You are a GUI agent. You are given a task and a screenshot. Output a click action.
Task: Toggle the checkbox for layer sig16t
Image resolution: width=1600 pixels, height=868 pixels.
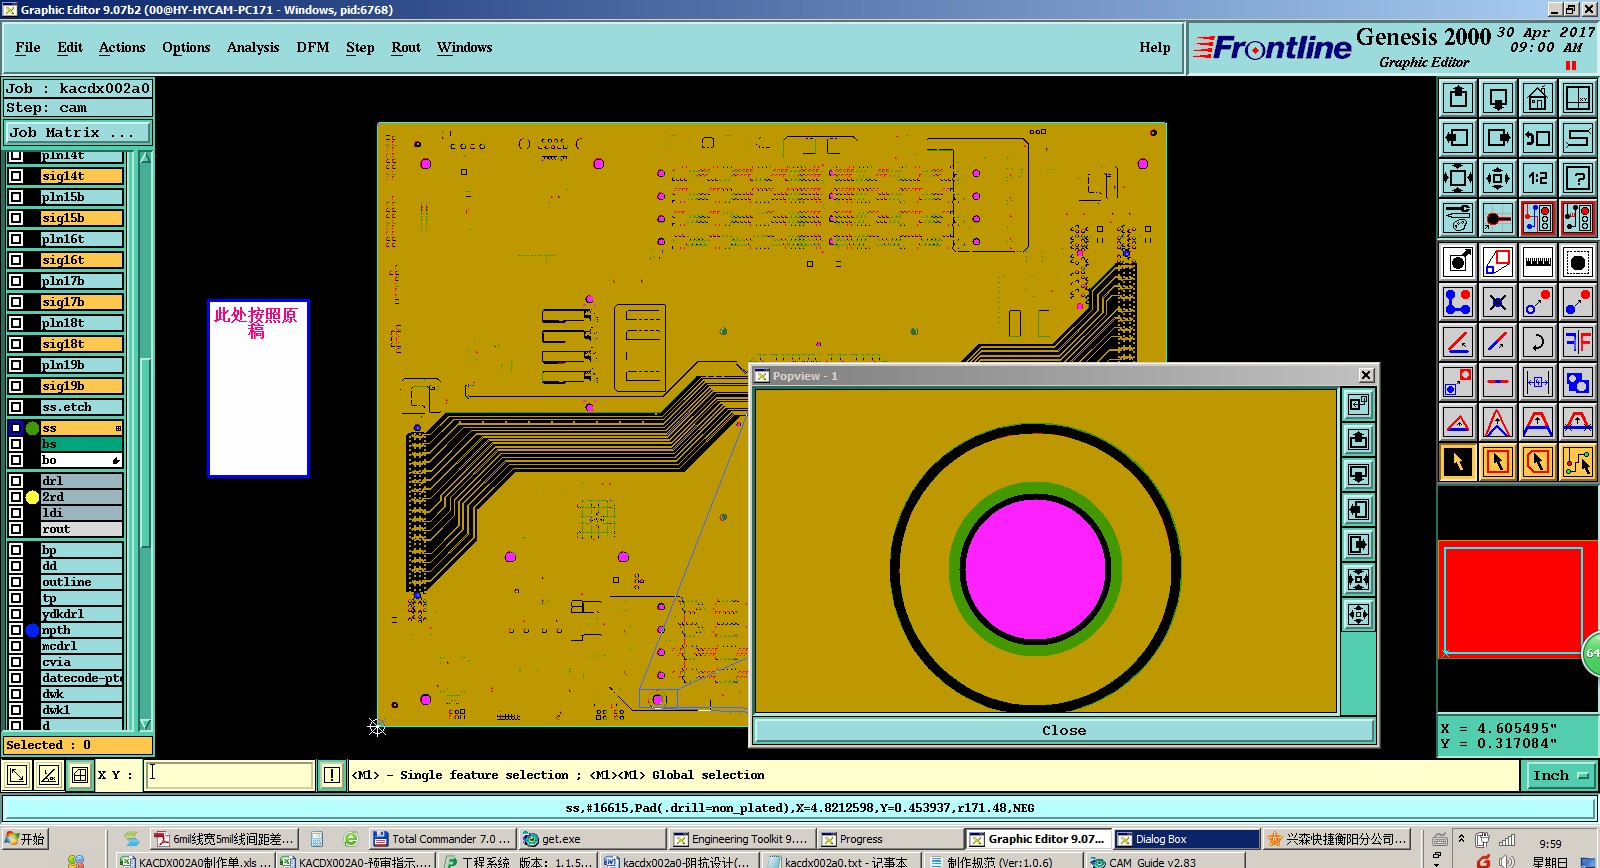point(16,260)
